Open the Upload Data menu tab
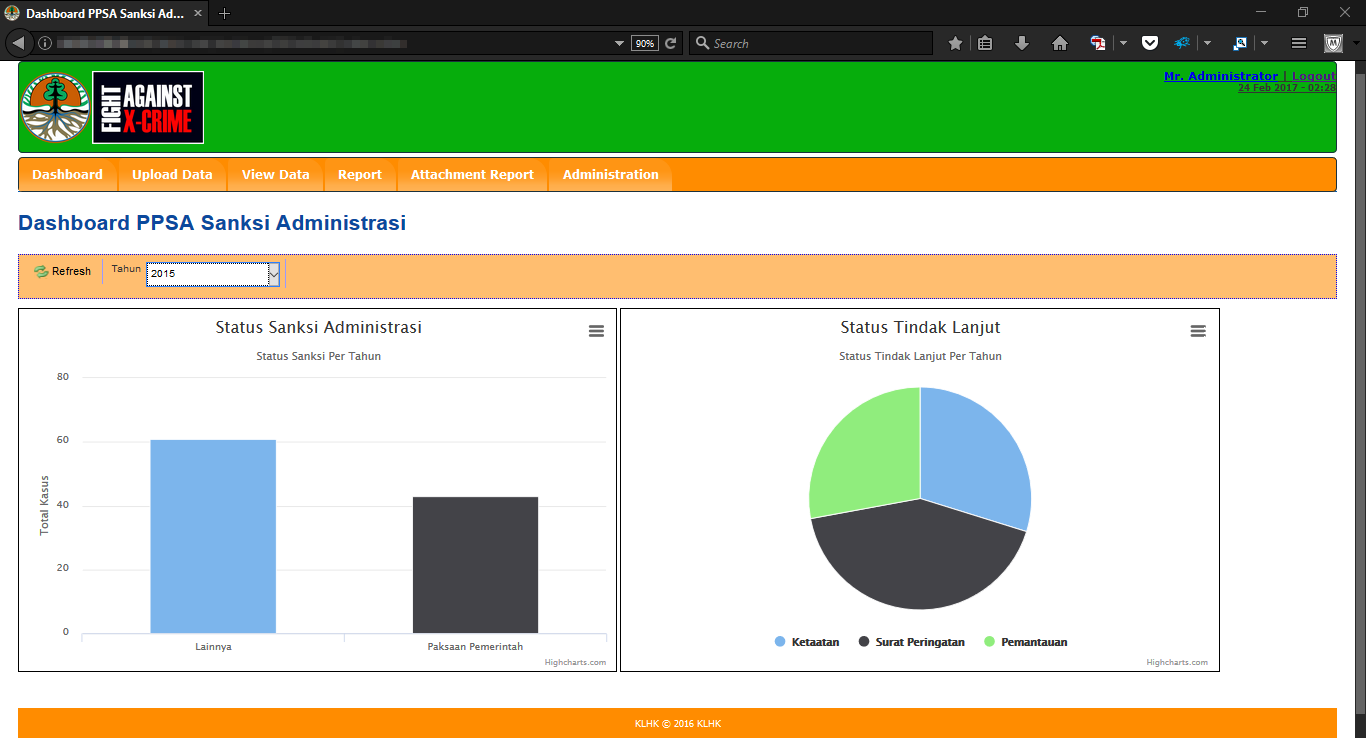Viewport: 1366px width, 738px height. click(172, 175)
